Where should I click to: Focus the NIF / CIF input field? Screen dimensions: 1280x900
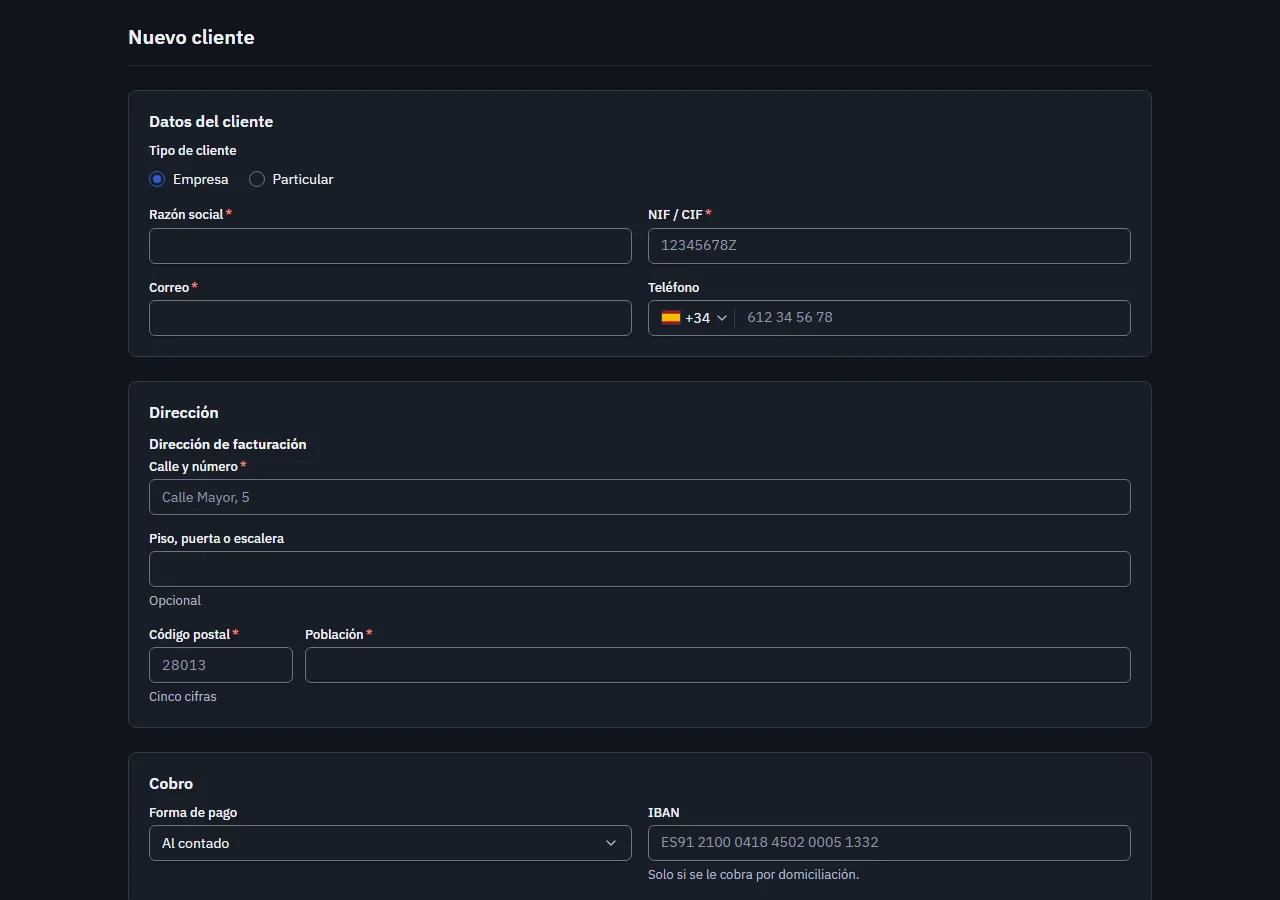(x=889, y=246)
